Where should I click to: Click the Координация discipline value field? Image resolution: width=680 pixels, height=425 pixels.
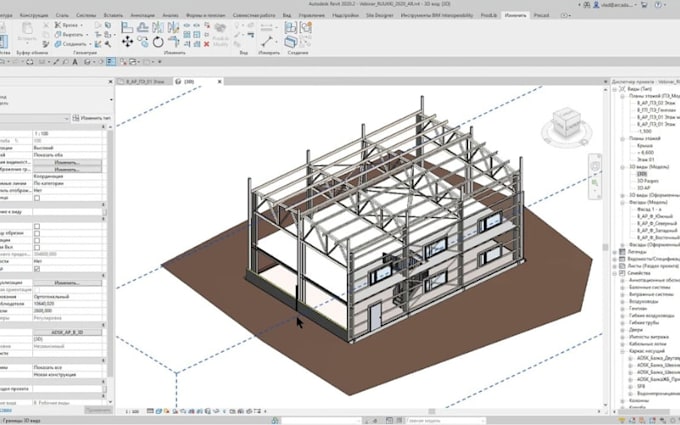pyautogui.click(x=67, y=177)
